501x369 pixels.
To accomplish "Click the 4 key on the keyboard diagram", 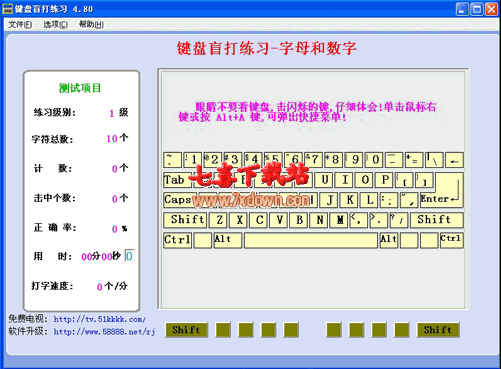I will [253, 160].
